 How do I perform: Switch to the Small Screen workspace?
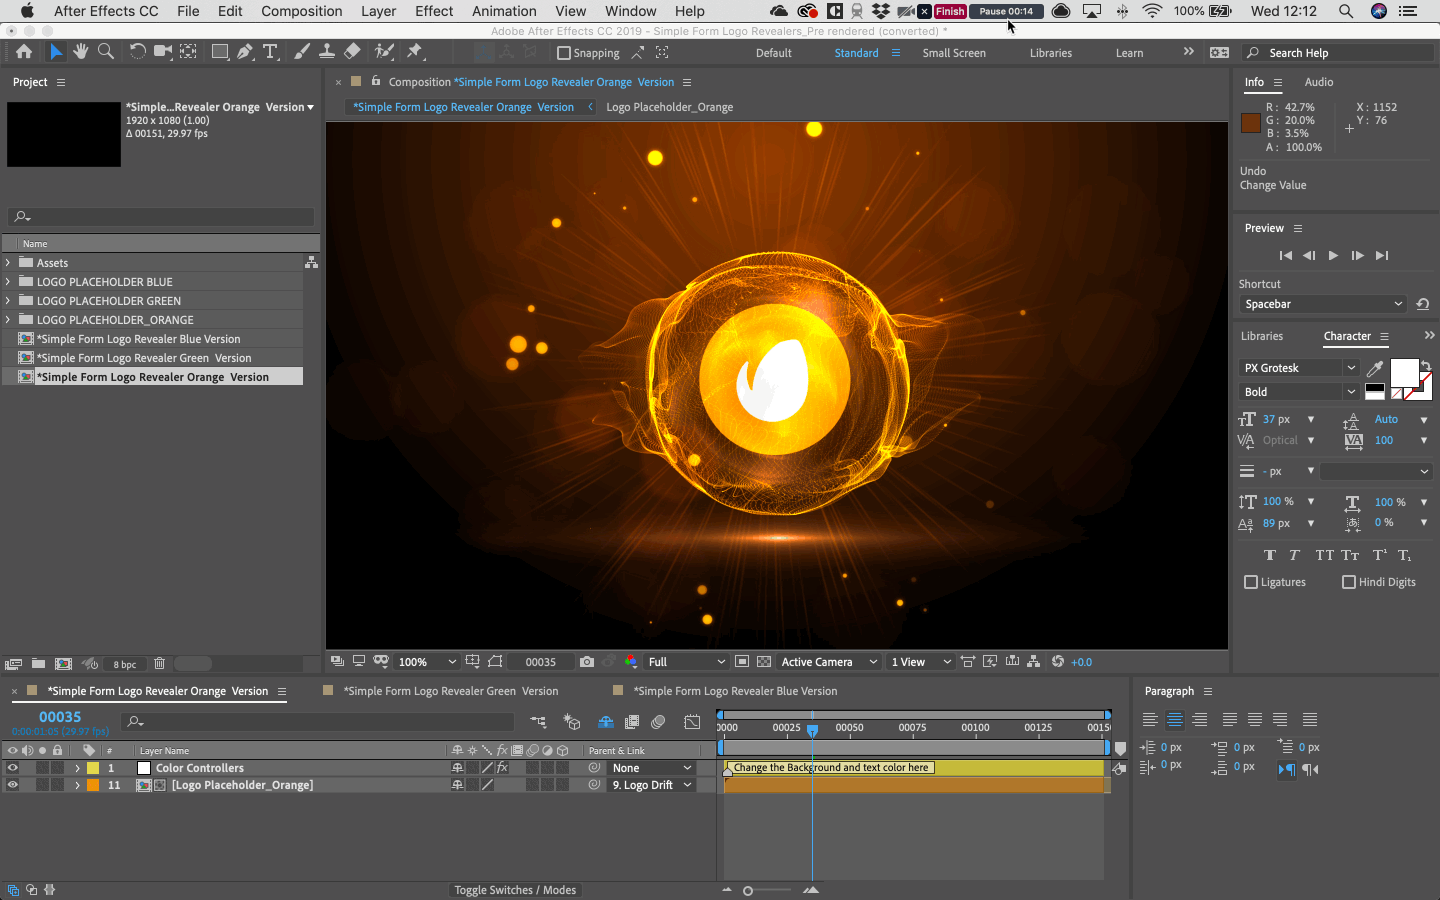point(953,53)
